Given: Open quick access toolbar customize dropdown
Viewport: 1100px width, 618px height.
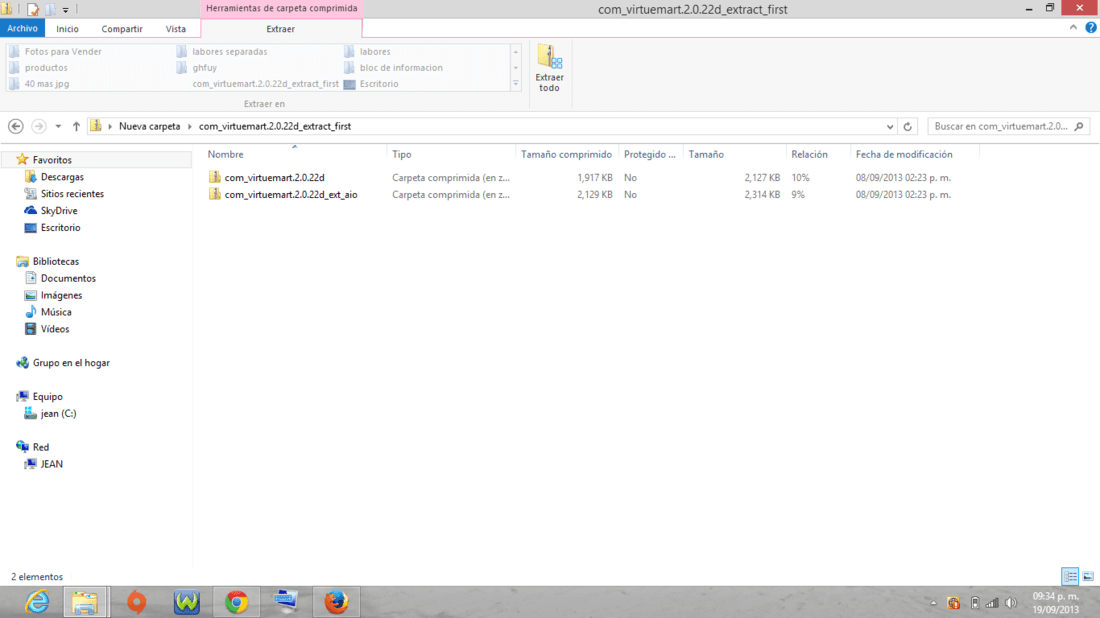Looking at the screenshot, I should click(x=65, y=10).
